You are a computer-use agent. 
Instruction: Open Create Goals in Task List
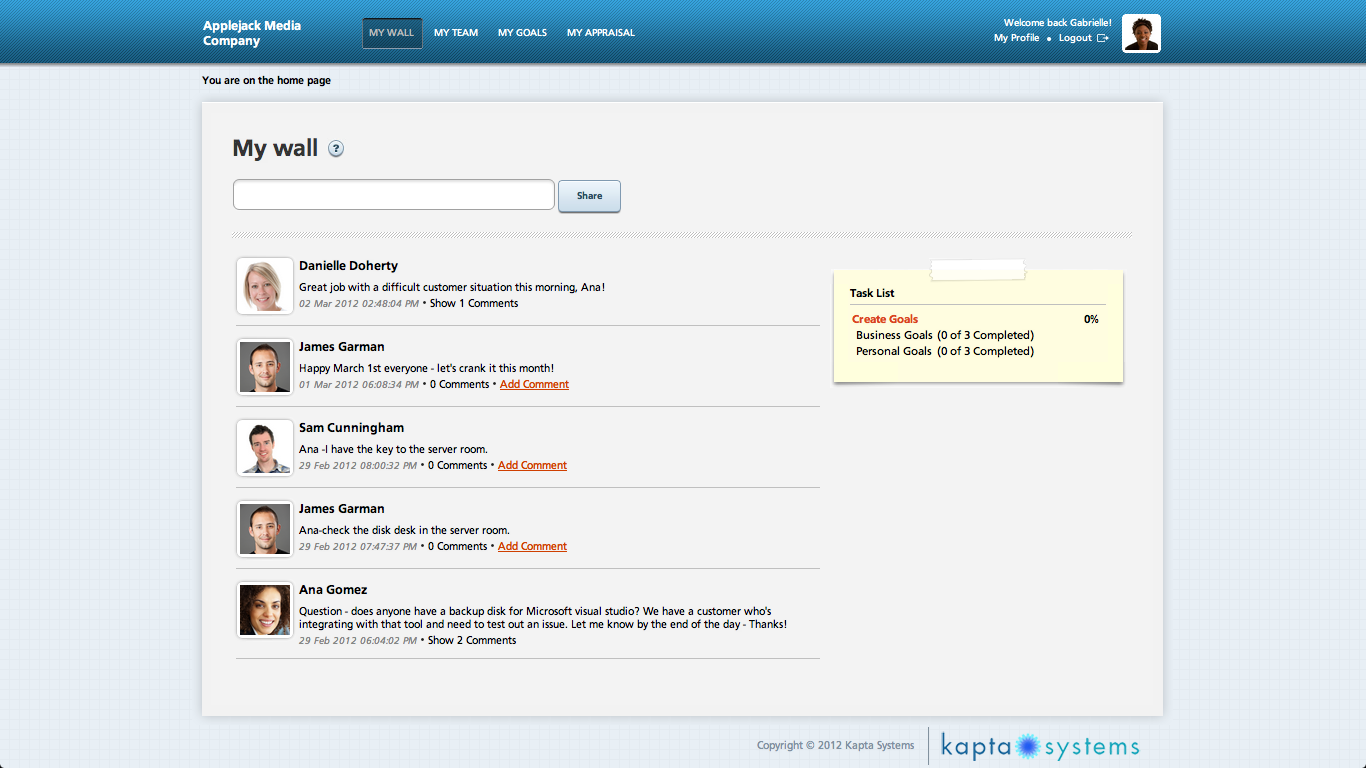885,319
